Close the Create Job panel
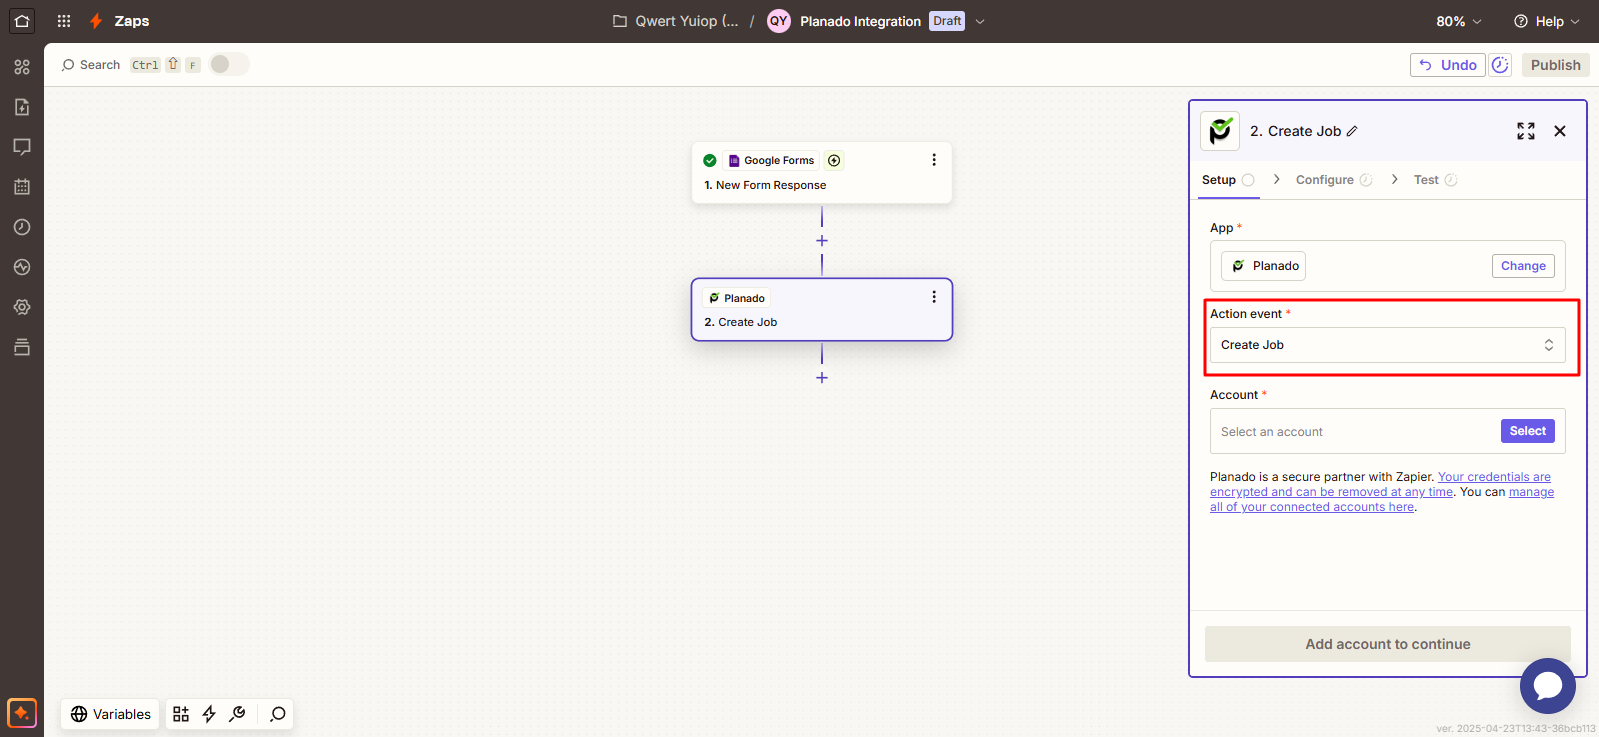The image size is (1599, 737). tap(1560, 131)
